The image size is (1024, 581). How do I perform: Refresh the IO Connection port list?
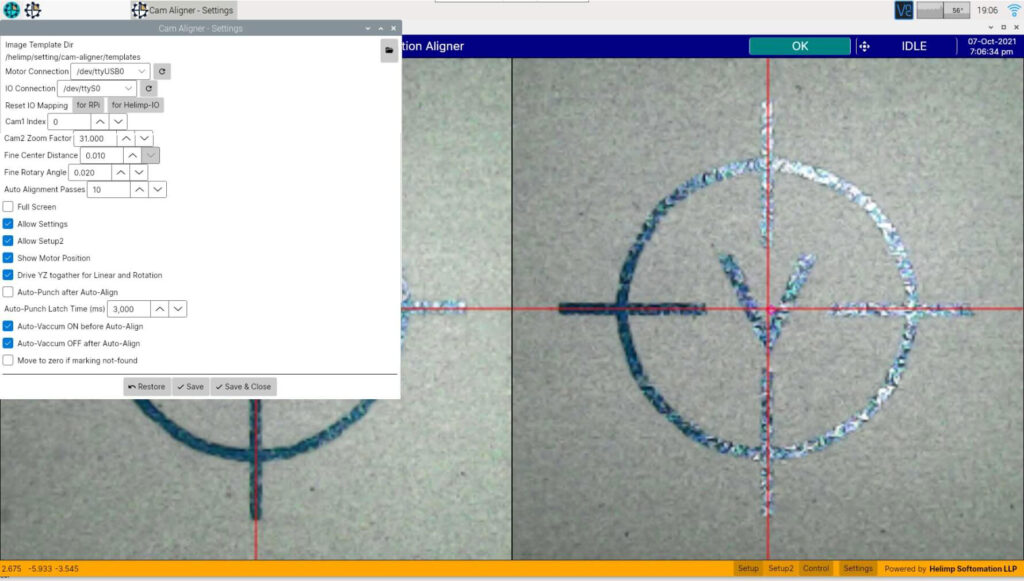tap(149, 88)
